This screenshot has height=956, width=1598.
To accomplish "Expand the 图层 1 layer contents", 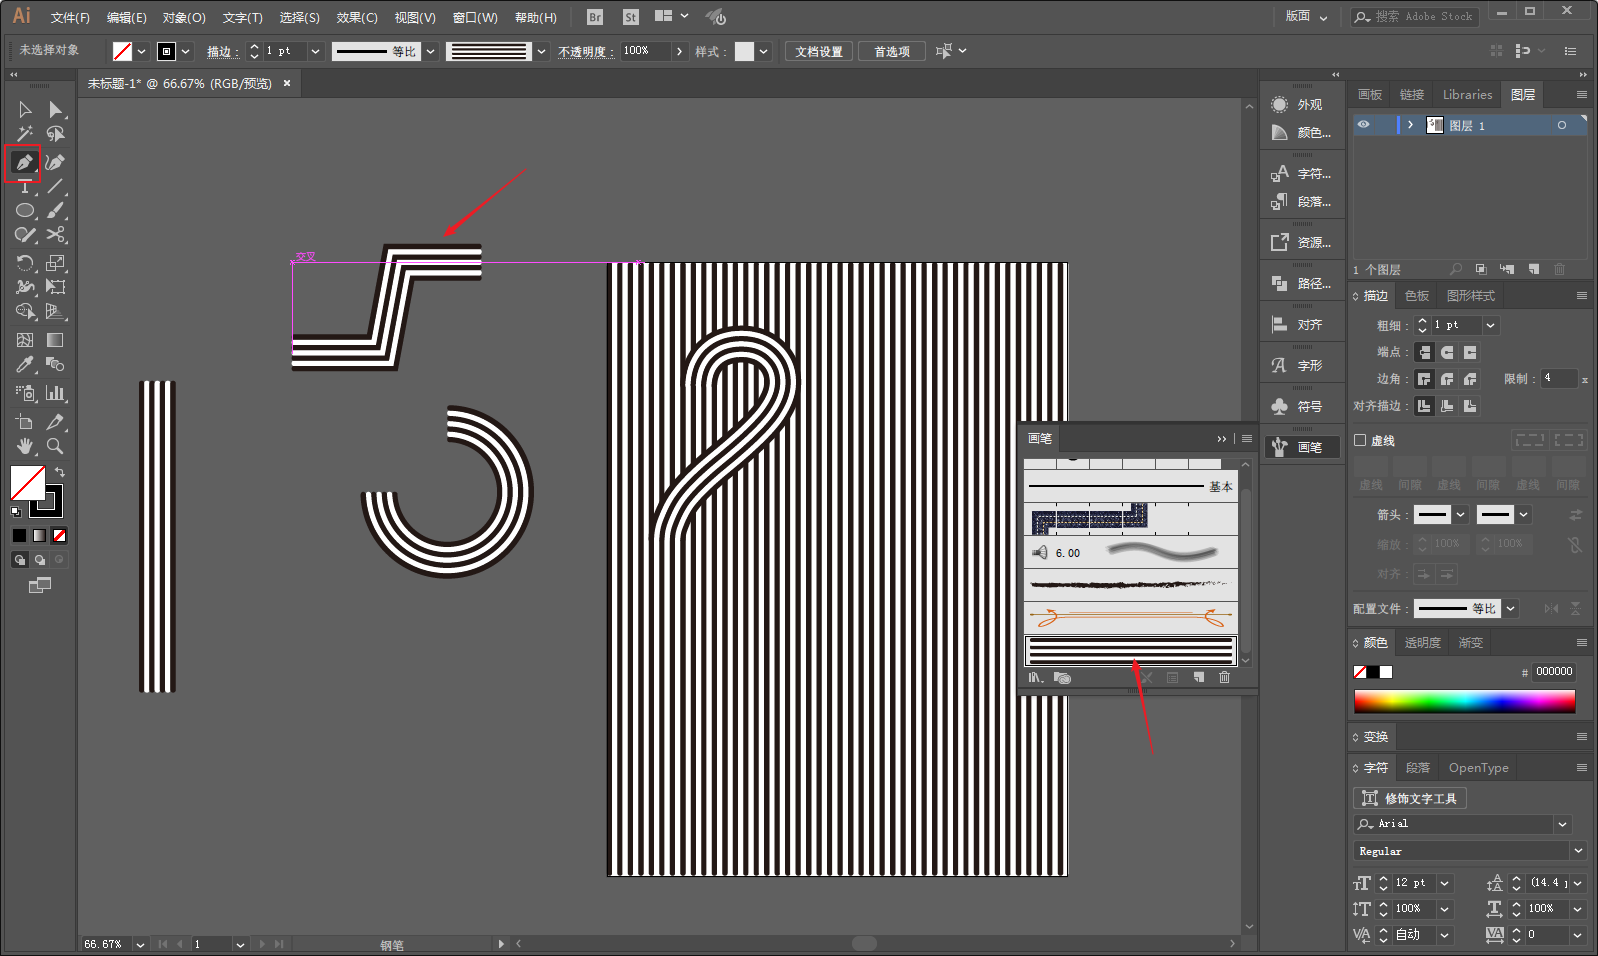I will (x=1410, y=125).
